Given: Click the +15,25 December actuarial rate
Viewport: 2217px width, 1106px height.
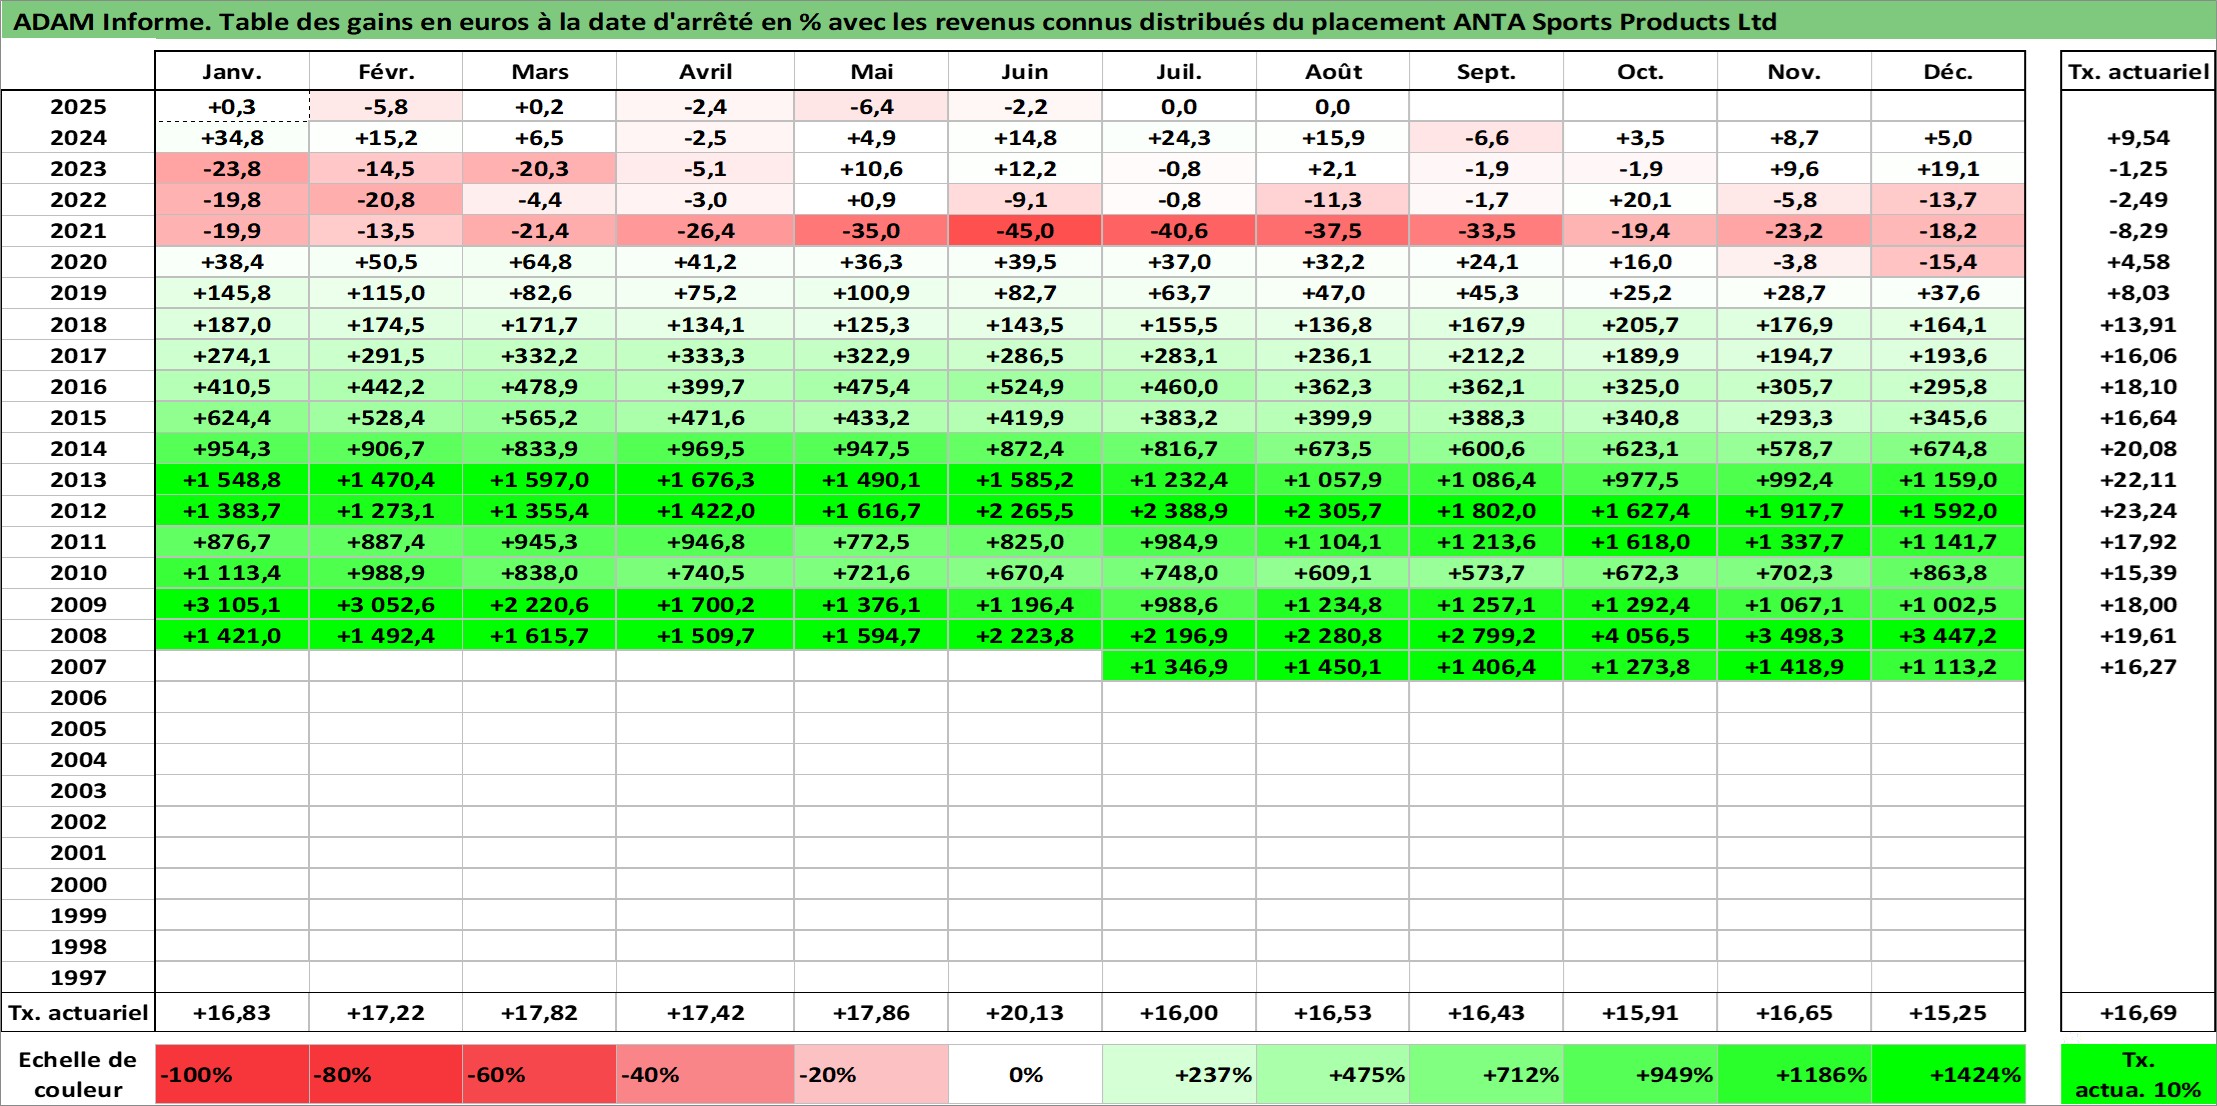Looking at the screenshot, I should point(1948,1012).
